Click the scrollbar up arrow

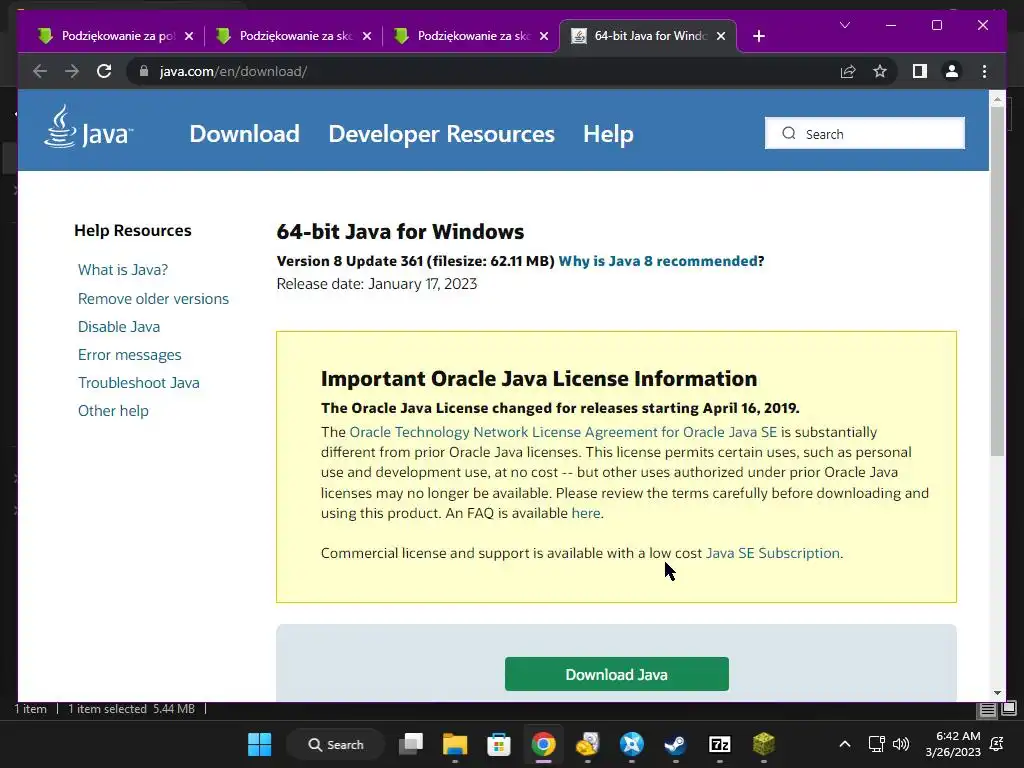997,99
